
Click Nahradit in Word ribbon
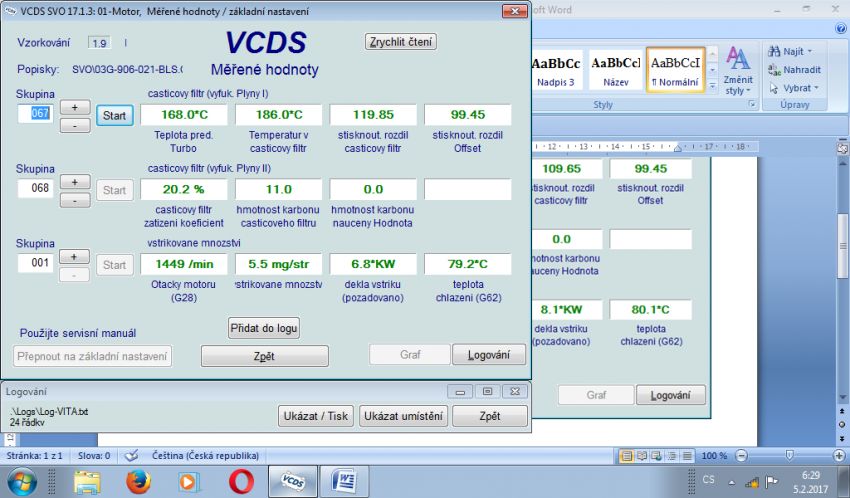click(x=794, y=70)
